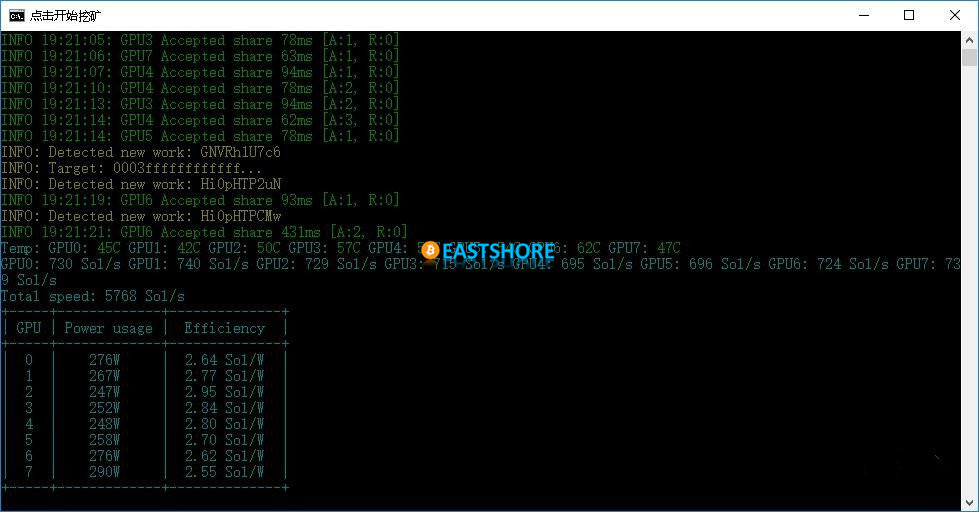Screen dimensions: 979x512
Task: Click the text Detected new work: Hi0pHTPCMw
Action: click(x=165, y=216)
